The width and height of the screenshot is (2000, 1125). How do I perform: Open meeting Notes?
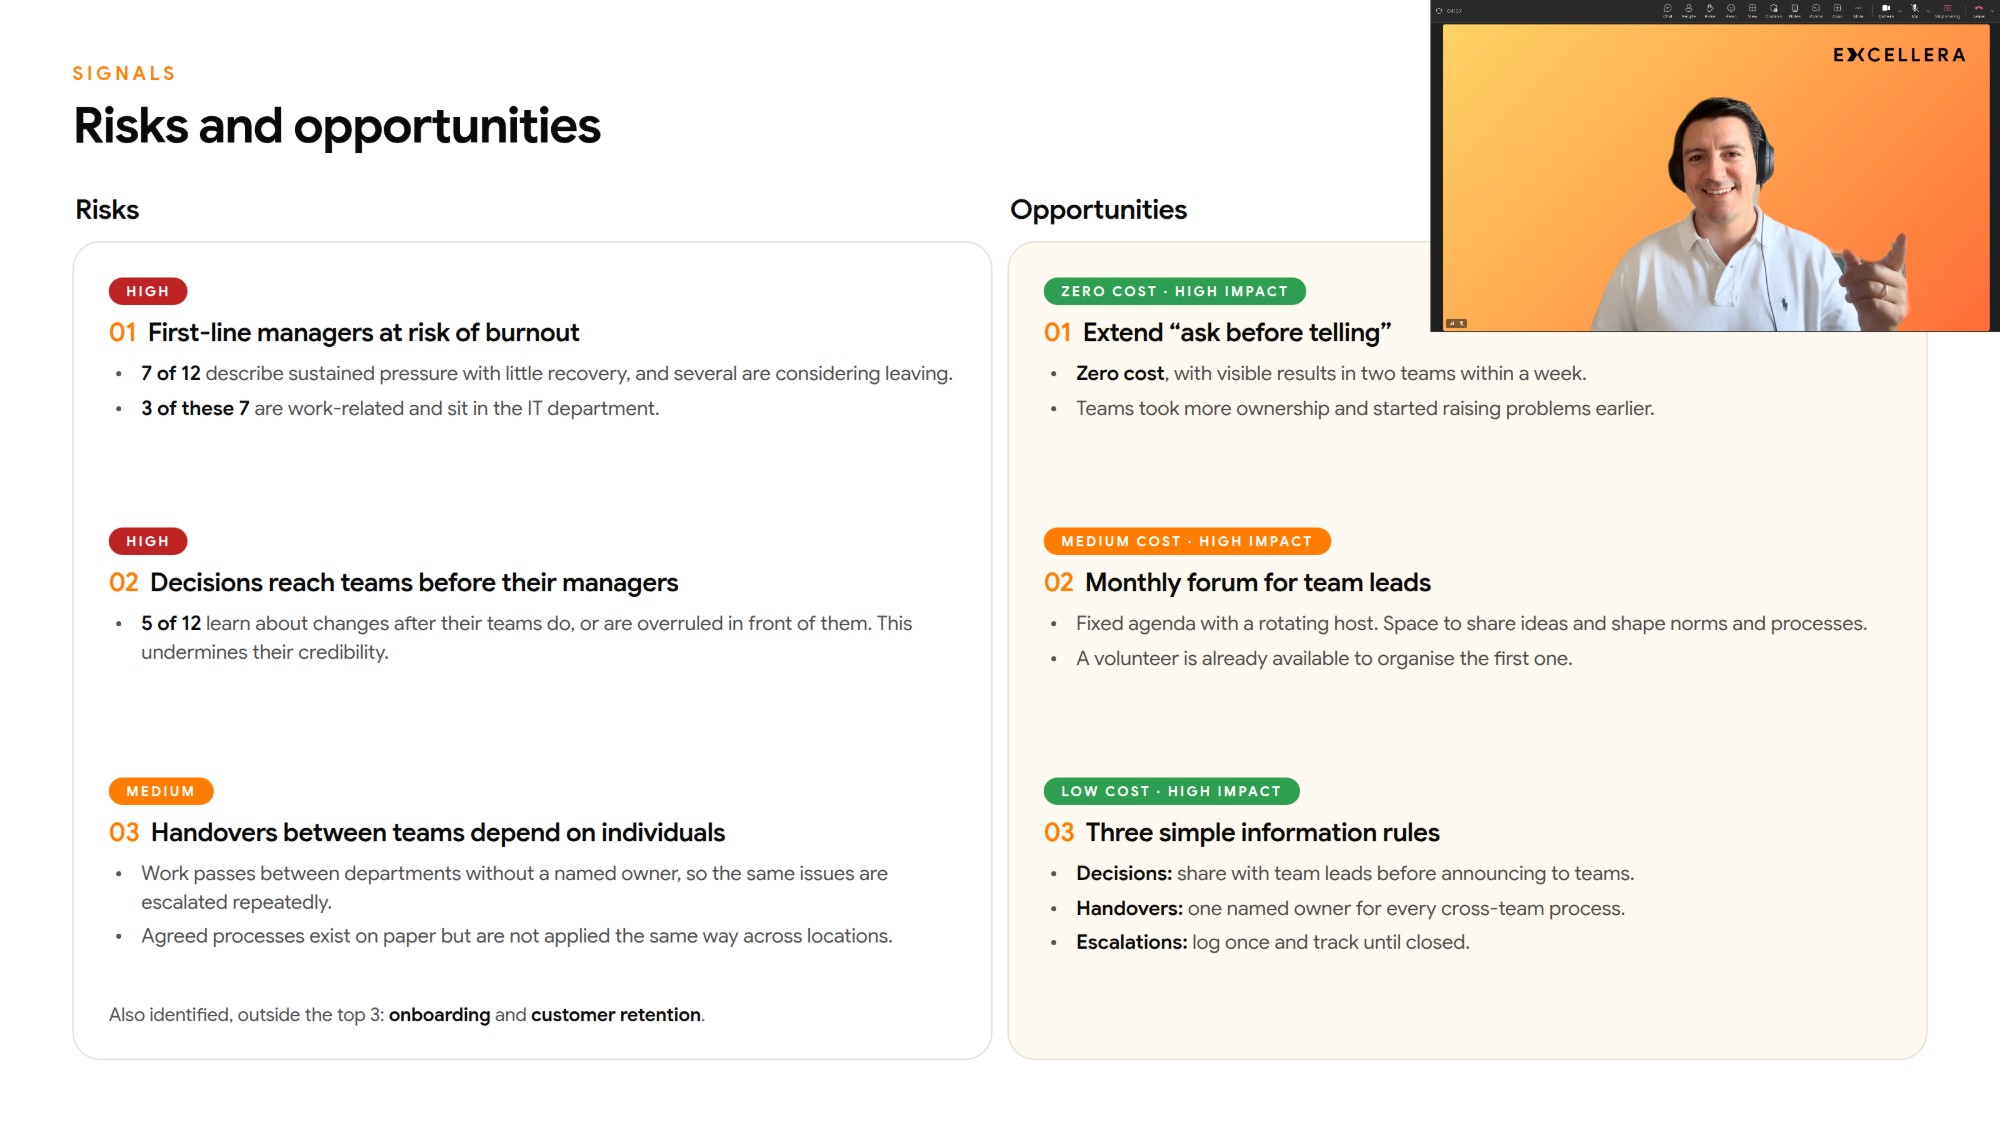pyautogui.click(x=1795, y=10)
